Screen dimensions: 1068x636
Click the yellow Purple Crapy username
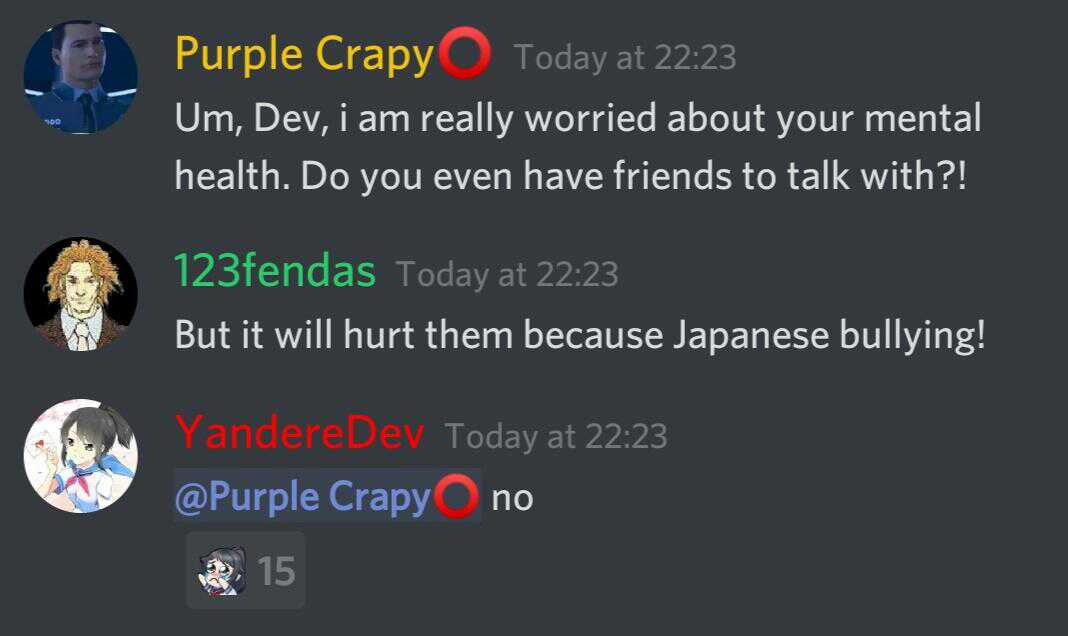[304, 54]
